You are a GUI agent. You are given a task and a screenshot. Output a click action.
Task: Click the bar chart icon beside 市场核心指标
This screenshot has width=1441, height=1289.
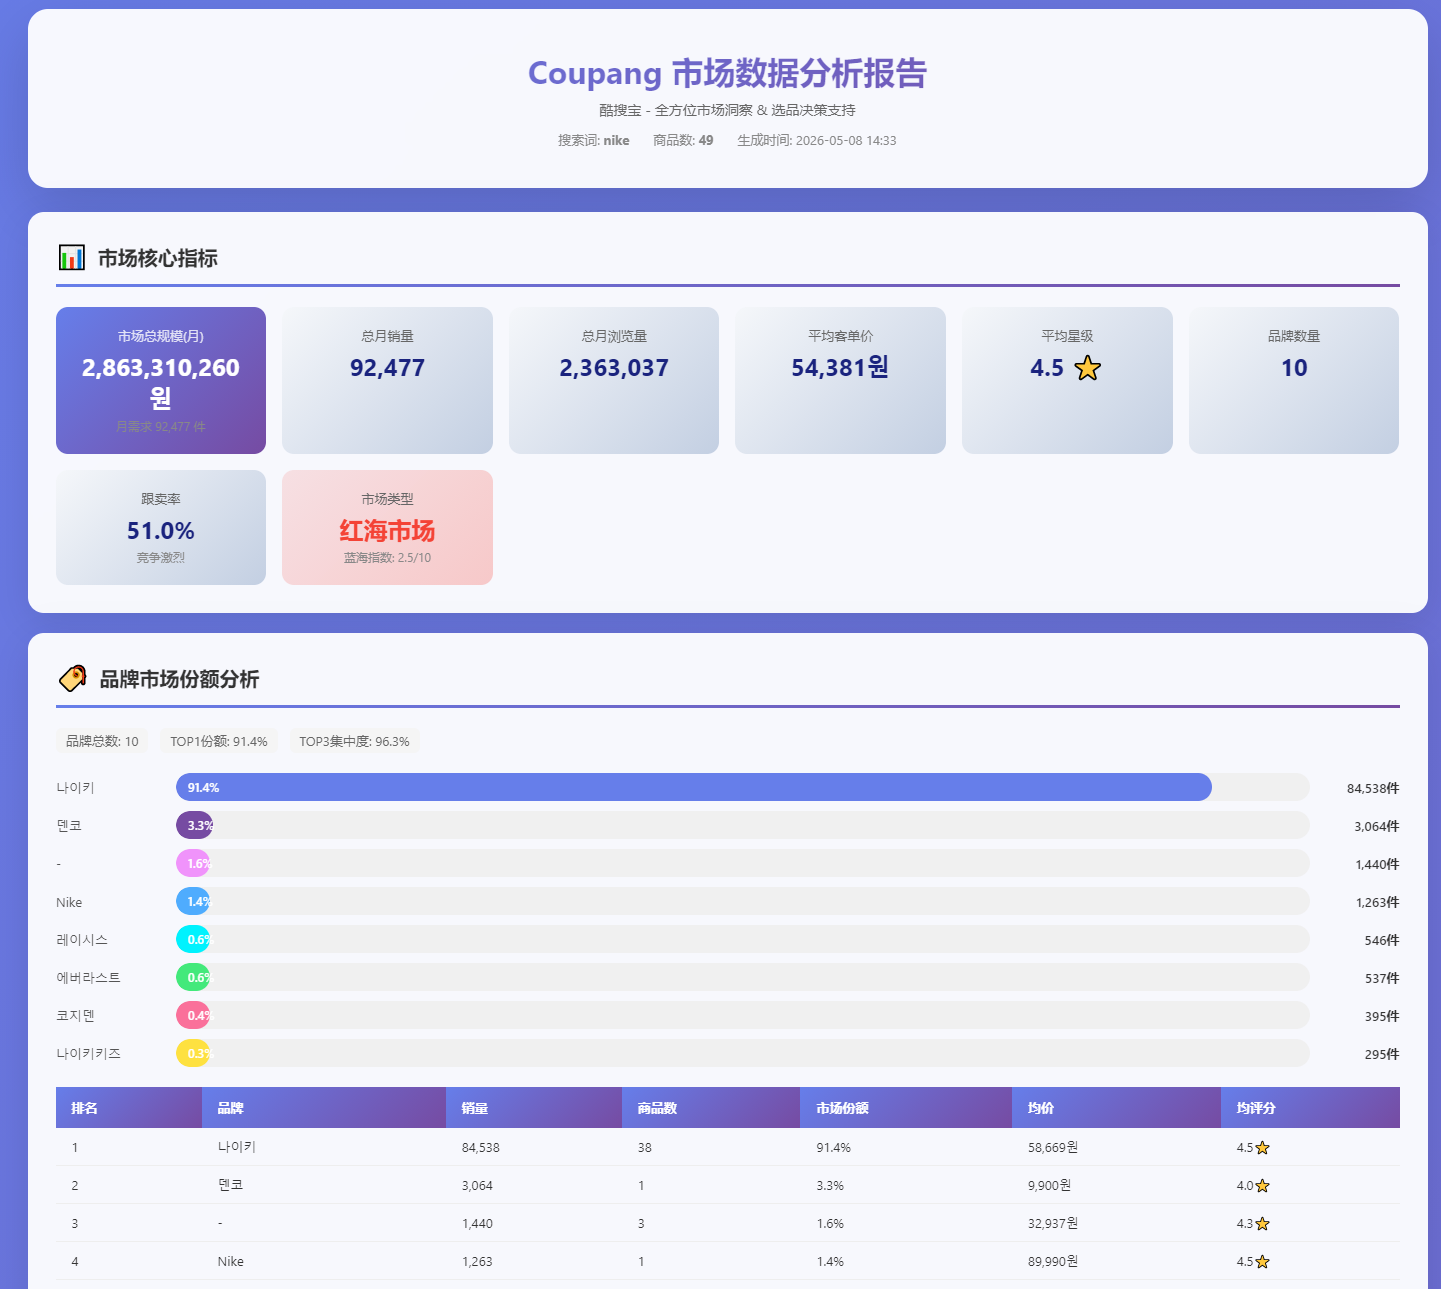click(72, 258)
